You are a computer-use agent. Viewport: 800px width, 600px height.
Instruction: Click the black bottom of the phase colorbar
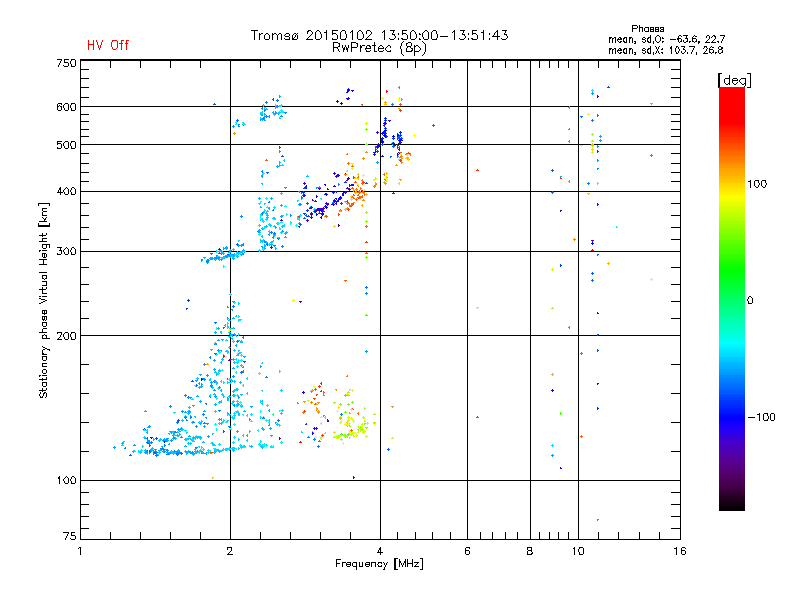(x=732, y=503)
